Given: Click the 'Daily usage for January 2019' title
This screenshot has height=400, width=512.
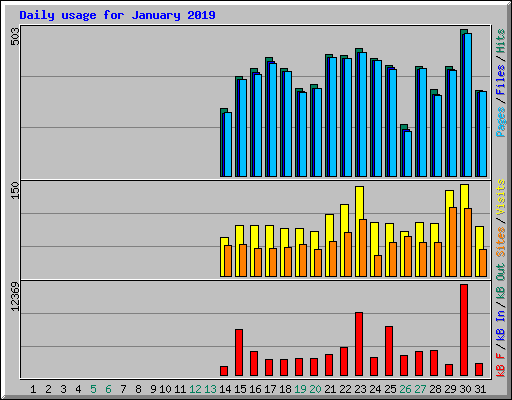Looking at the screenshot, I should pos(117,15).
